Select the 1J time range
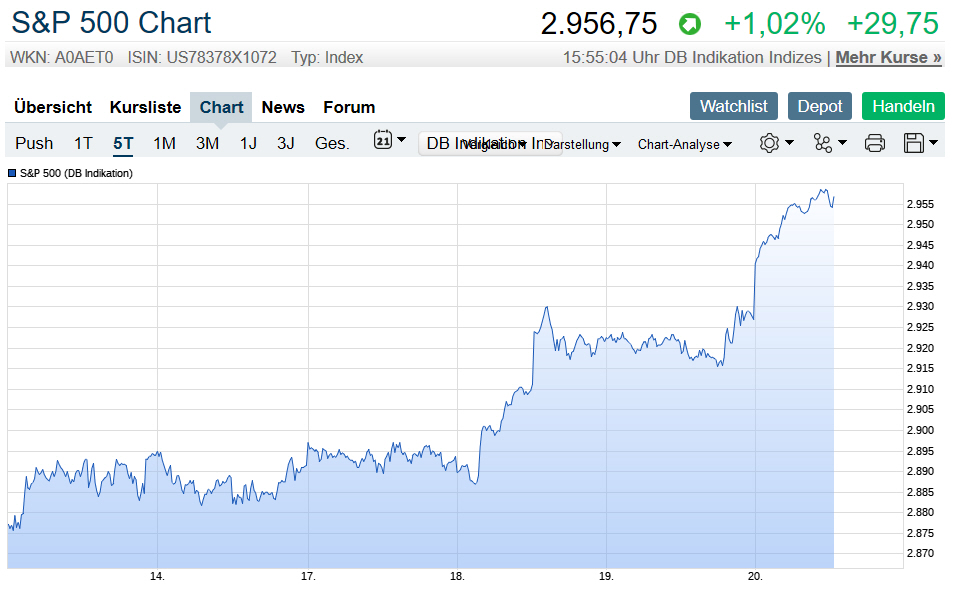Image resolution: width=953 pixels, height=591 pixels. (248, 143)
